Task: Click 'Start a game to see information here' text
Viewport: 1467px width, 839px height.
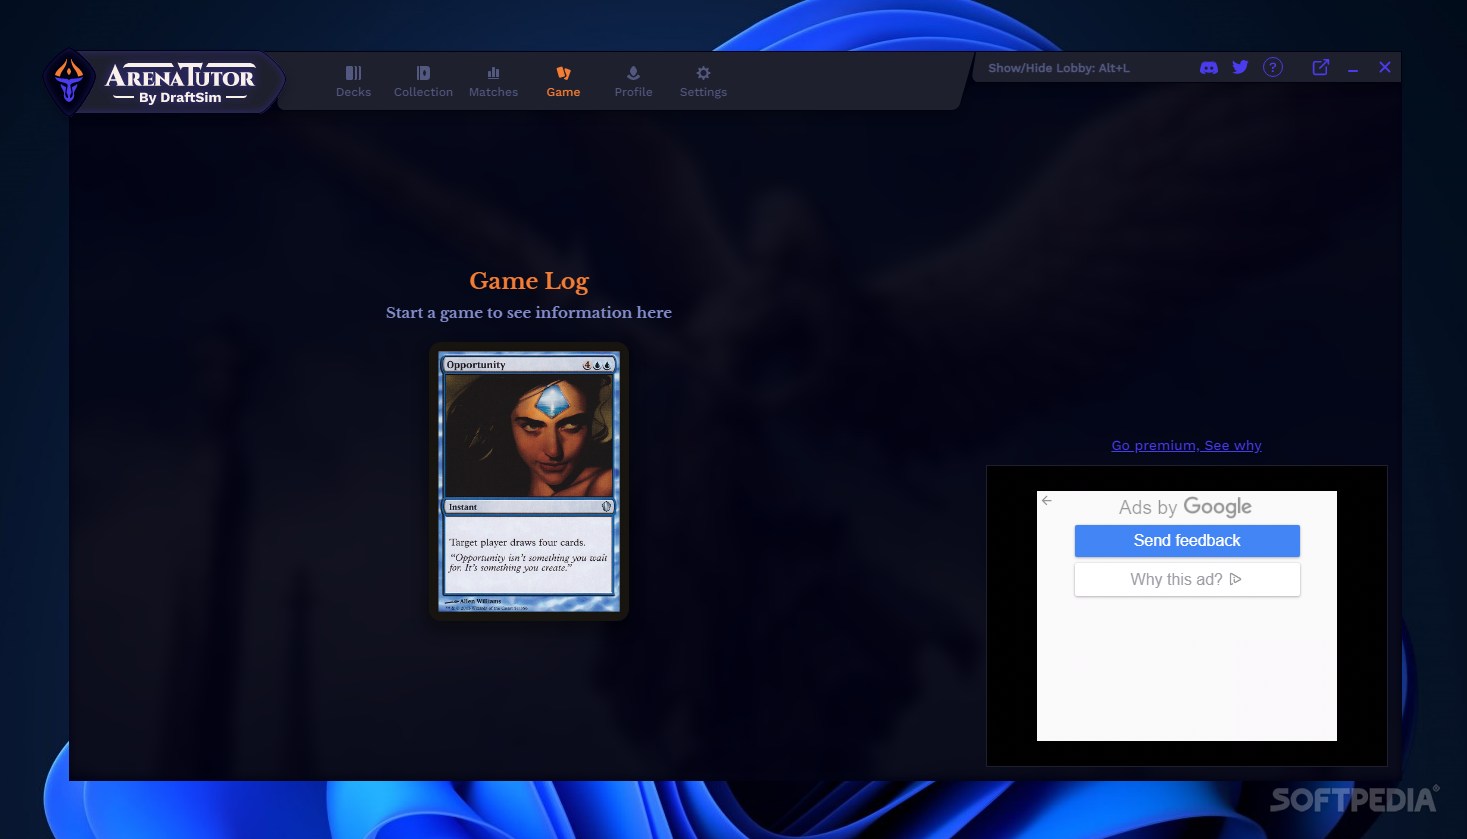Action: 529,313
